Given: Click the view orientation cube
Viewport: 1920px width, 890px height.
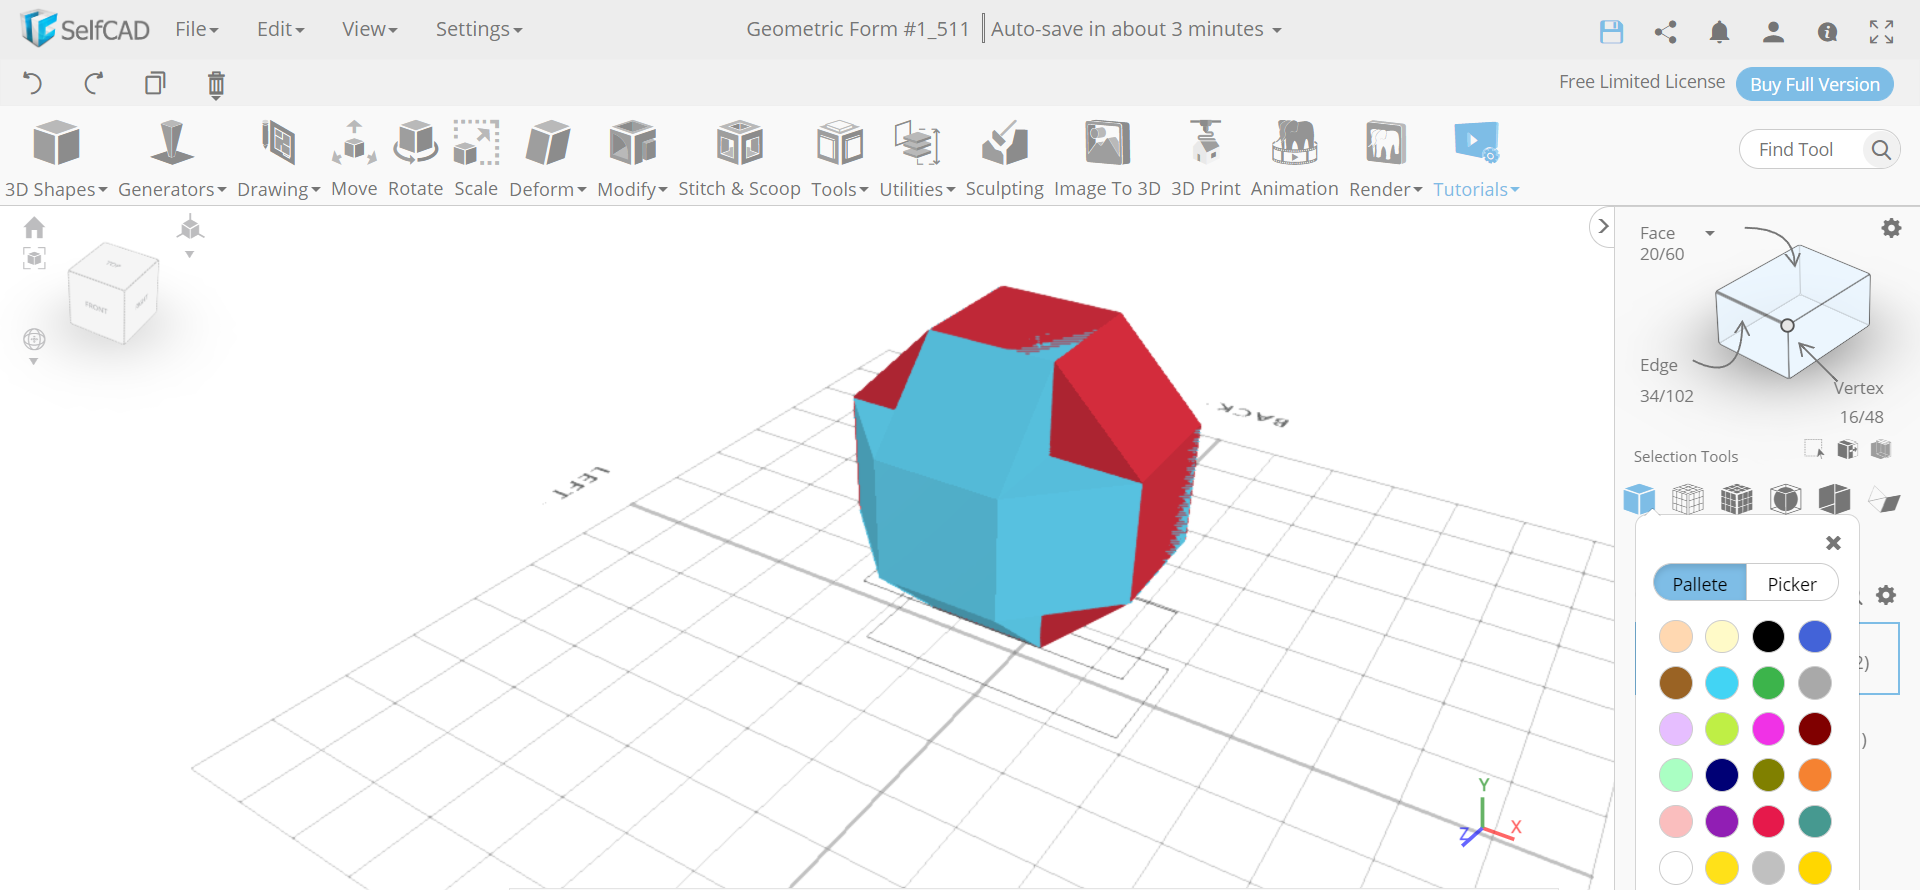Looking at the screenshot, I should point(114,293).
